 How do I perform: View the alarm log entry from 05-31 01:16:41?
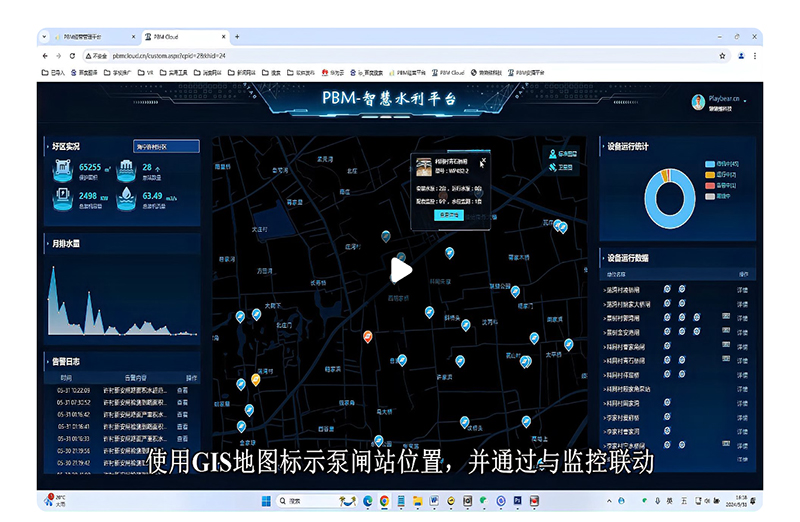[x=182, y=427]
